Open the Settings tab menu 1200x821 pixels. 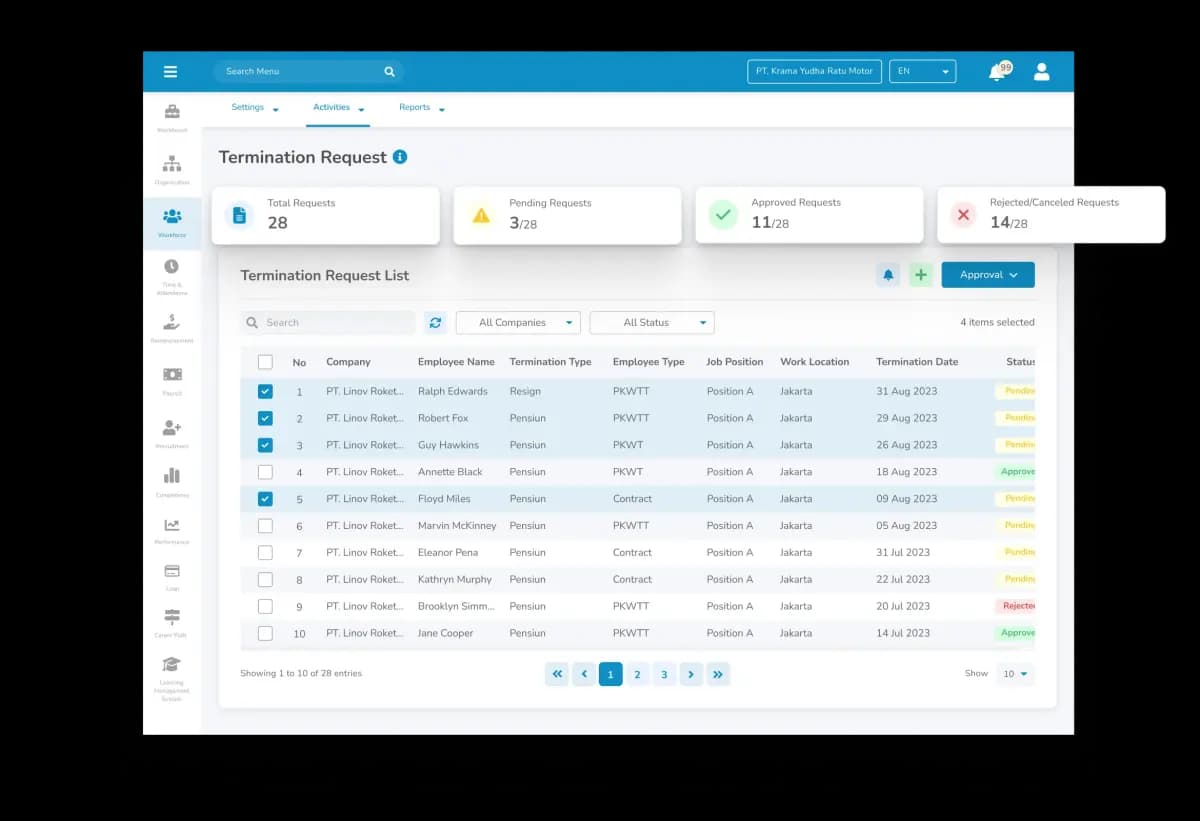(x=255, y=108)
